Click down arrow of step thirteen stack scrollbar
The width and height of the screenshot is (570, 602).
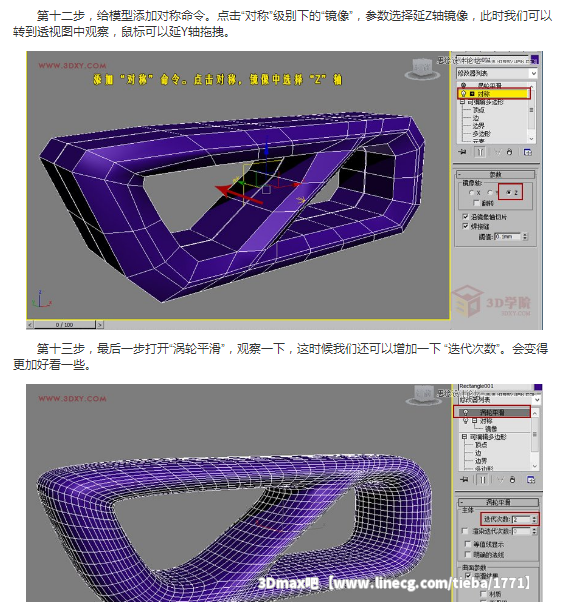tap(535, 466)
